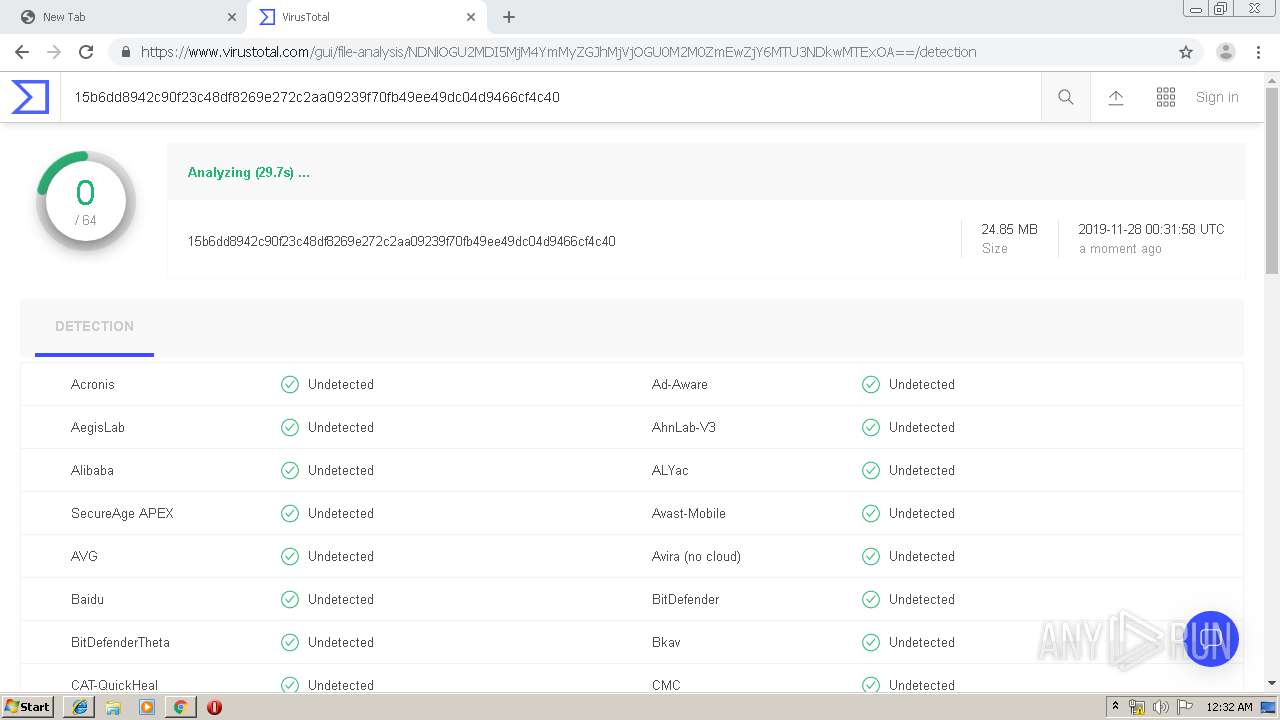Image resolution: width=1280 pixels, height=720 pixels.
Task: Open Windows Explorer folder taskbar icon
Action: pyautogui.click(x=113, y=707)
